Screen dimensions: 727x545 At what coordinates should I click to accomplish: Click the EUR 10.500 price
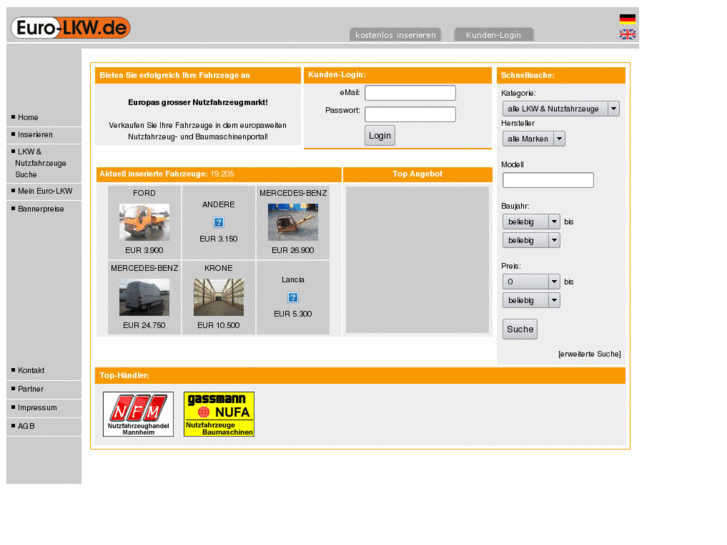coord(218,325)
